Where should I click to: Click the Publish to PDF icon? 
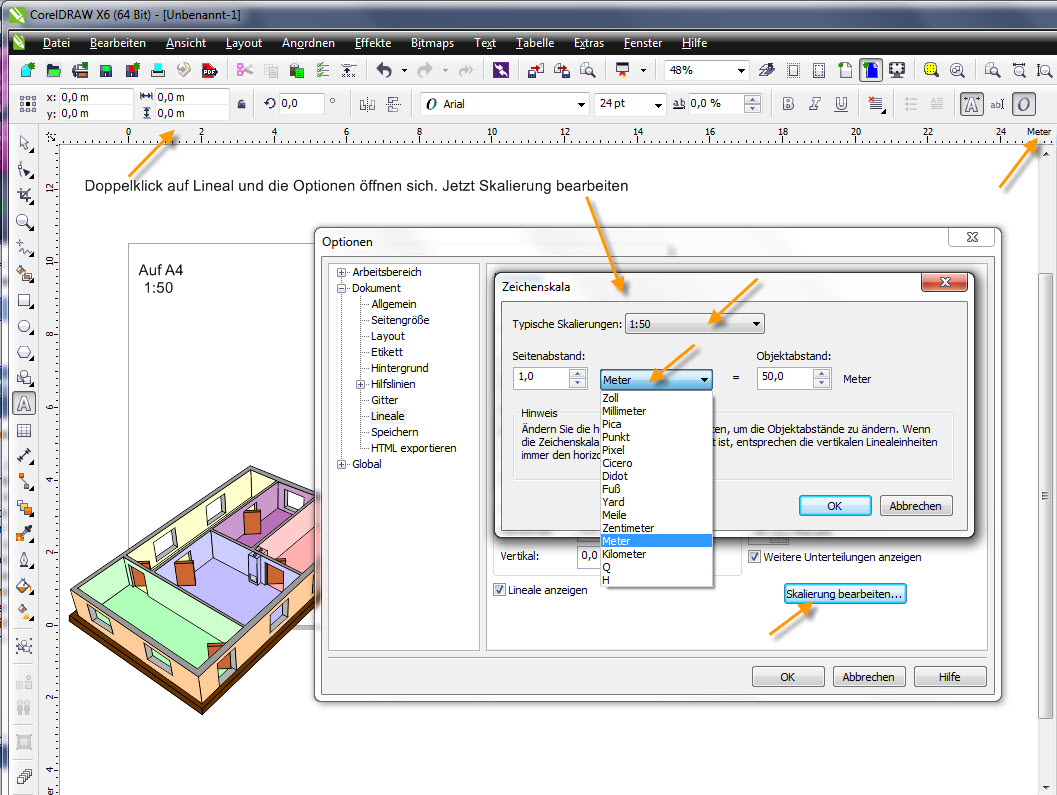tap(210, 70)
